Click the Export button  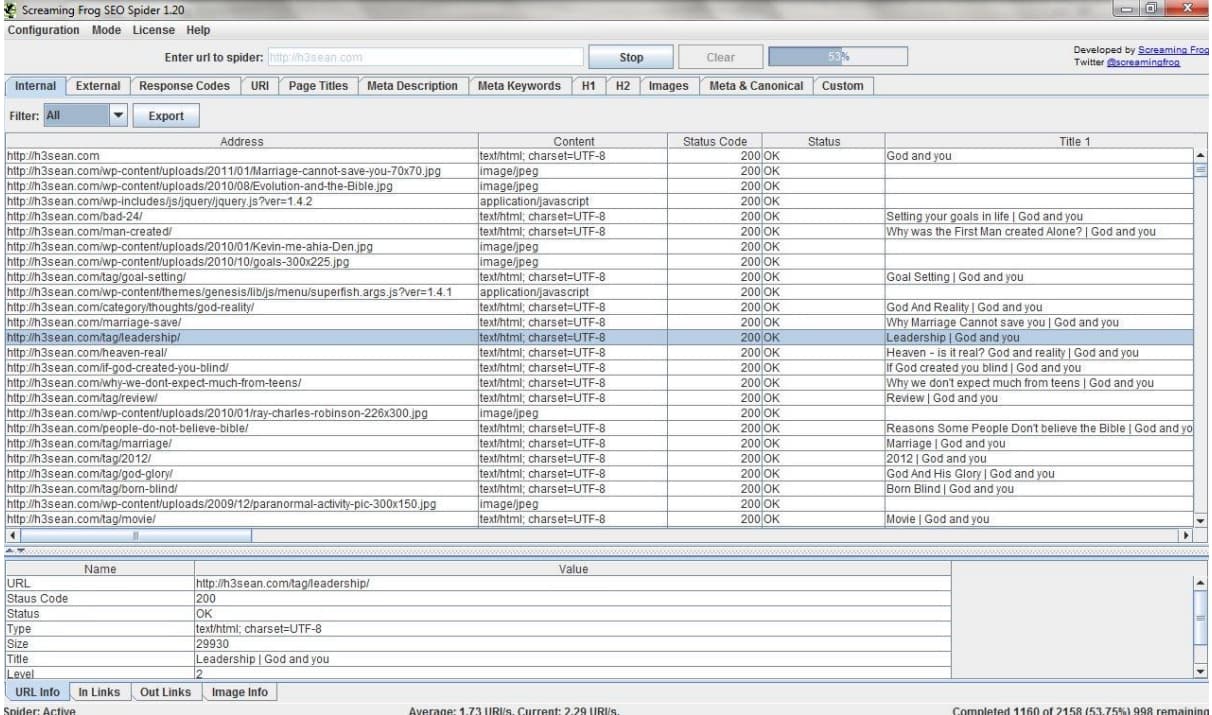(x=166, y=116)
